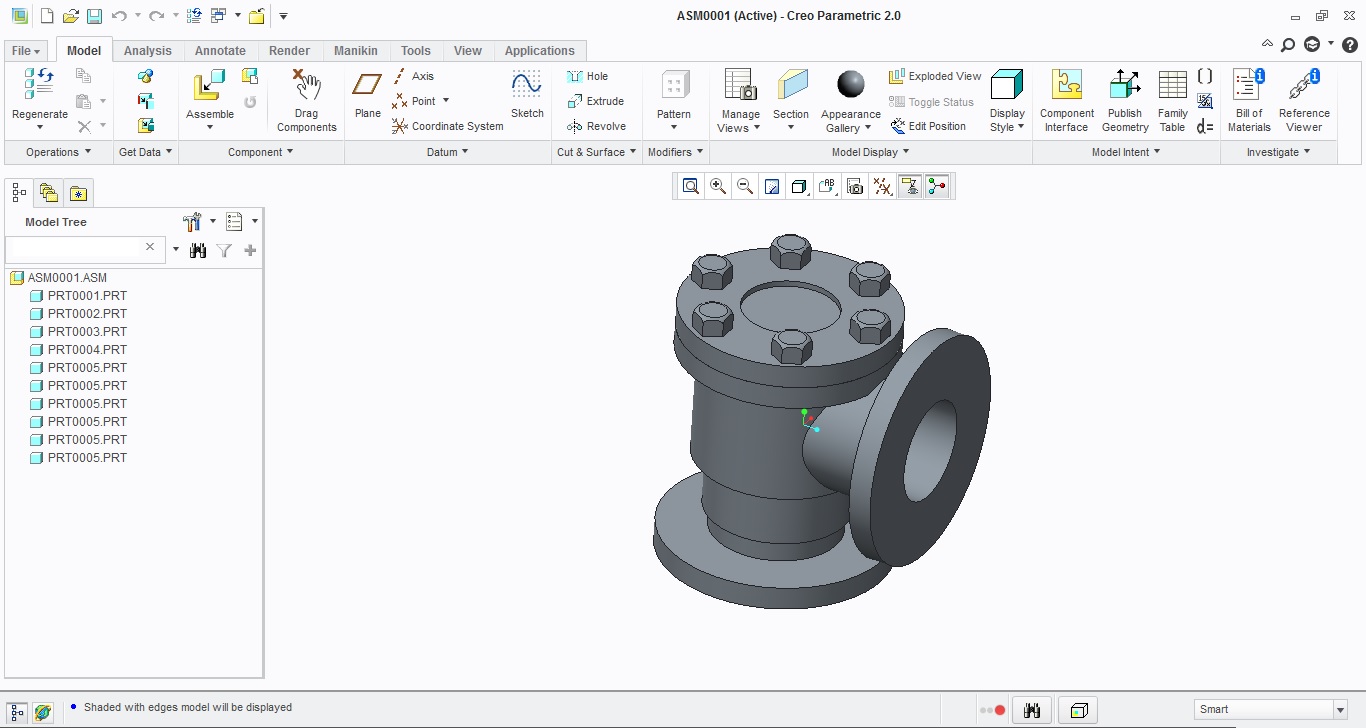Expand the Model Display group dropdown

pos(871,152)
